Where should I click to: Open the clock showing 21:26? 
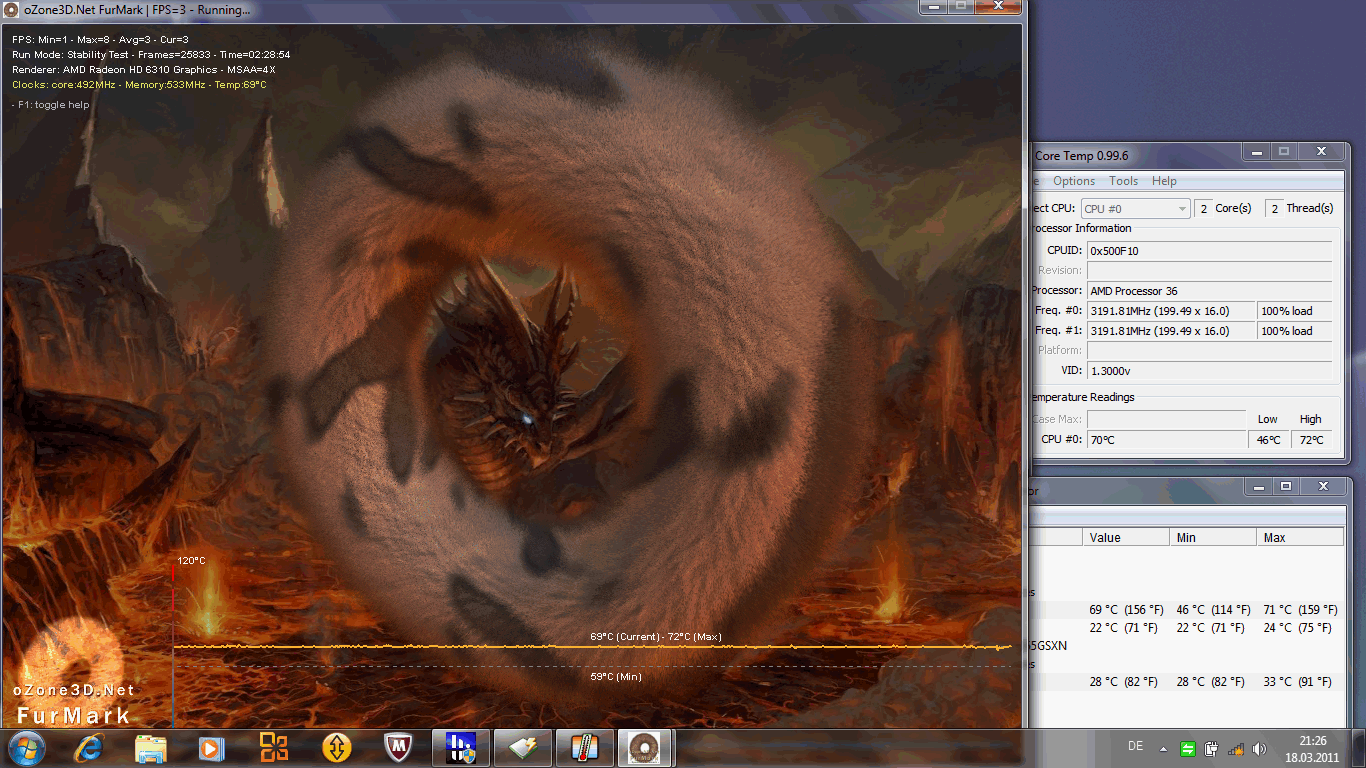tap(1313, 749)
